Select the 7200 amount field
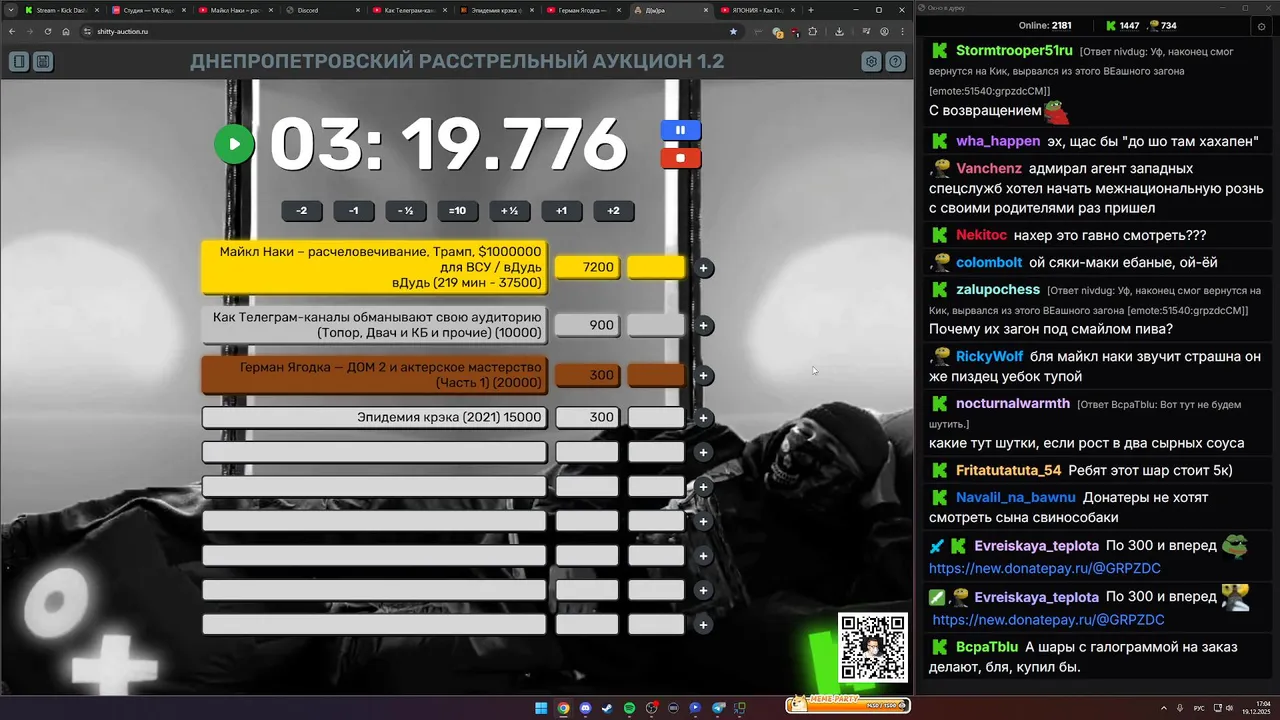This screenshot has width=1280, height=720. click(587, 267)
